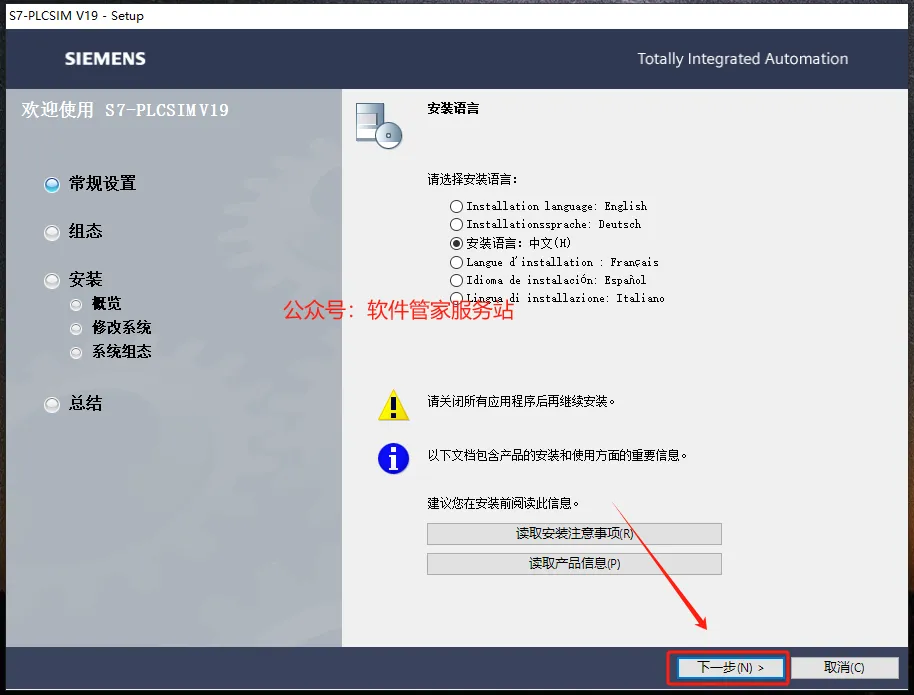Click the SIEMENS logo
Screen dimensions: 914x695
click(106, 59)
